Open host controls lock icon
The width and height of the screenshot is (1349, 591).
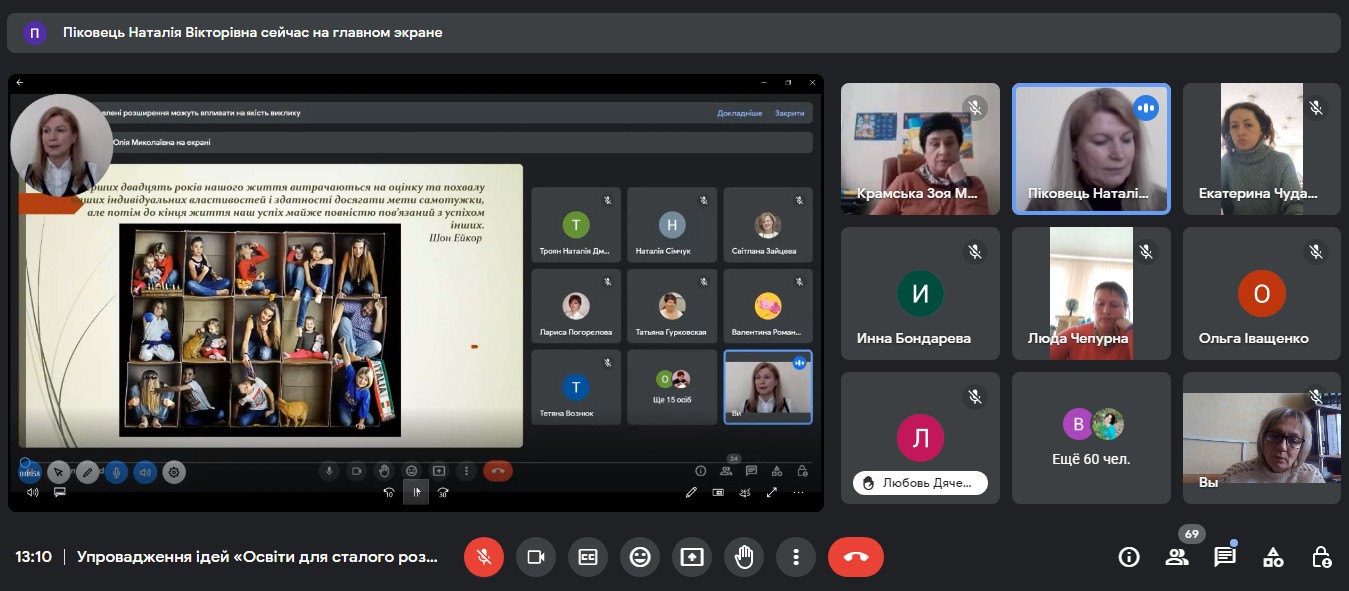(1321, 557)
